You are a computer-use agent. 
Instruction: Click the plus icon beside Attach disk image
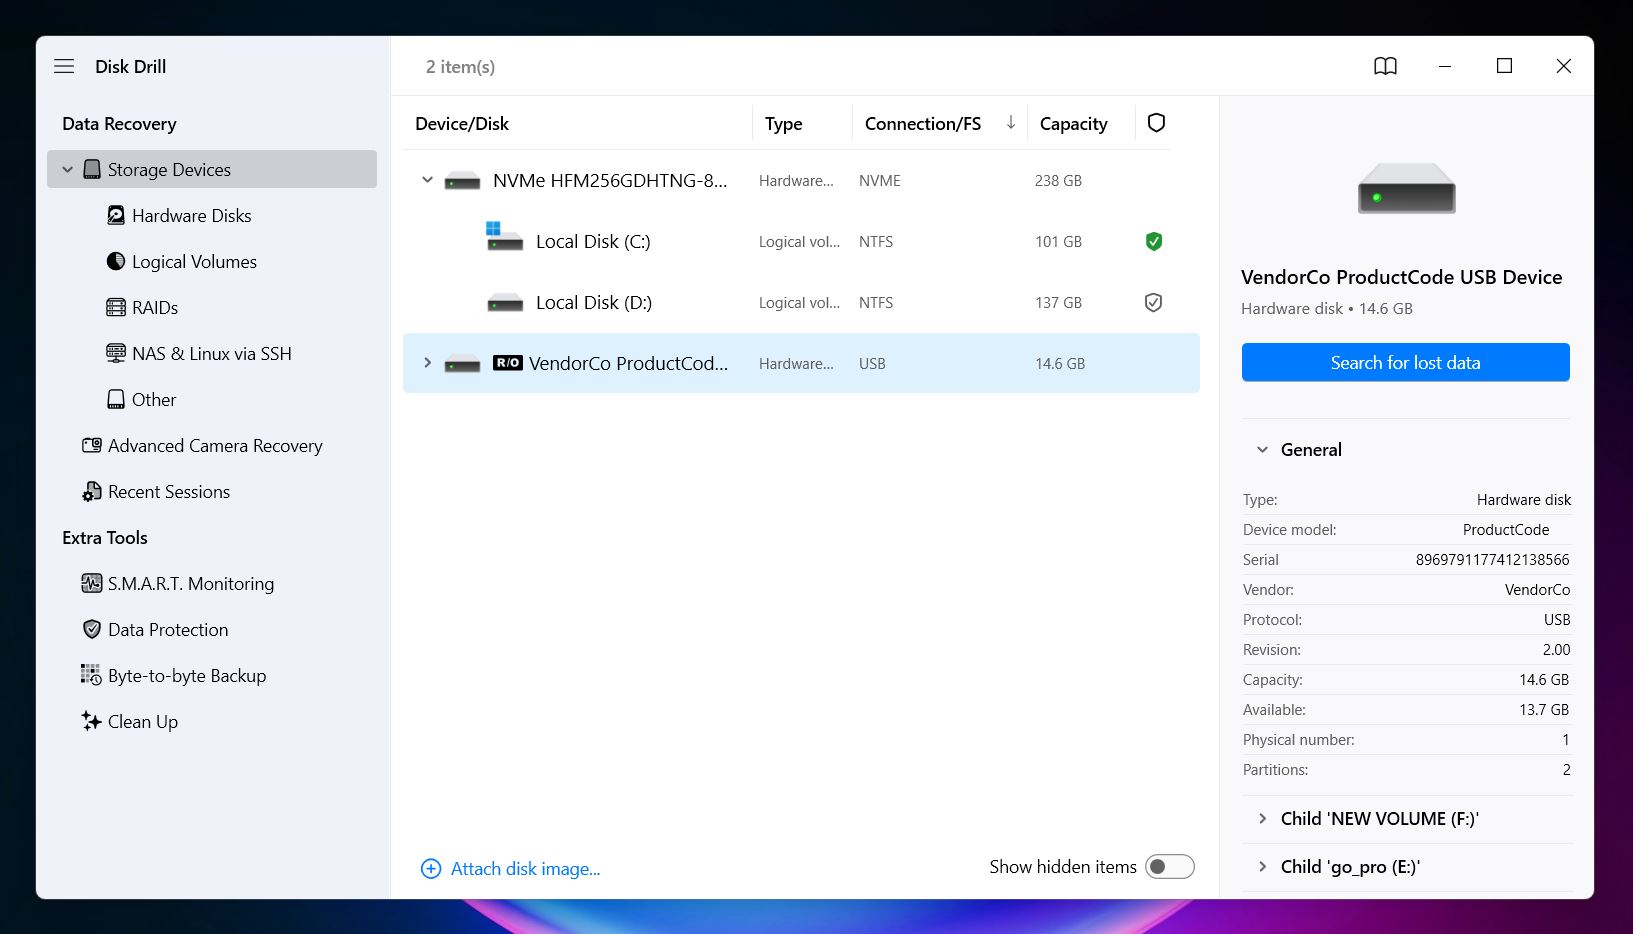click(x=431, y=869)
